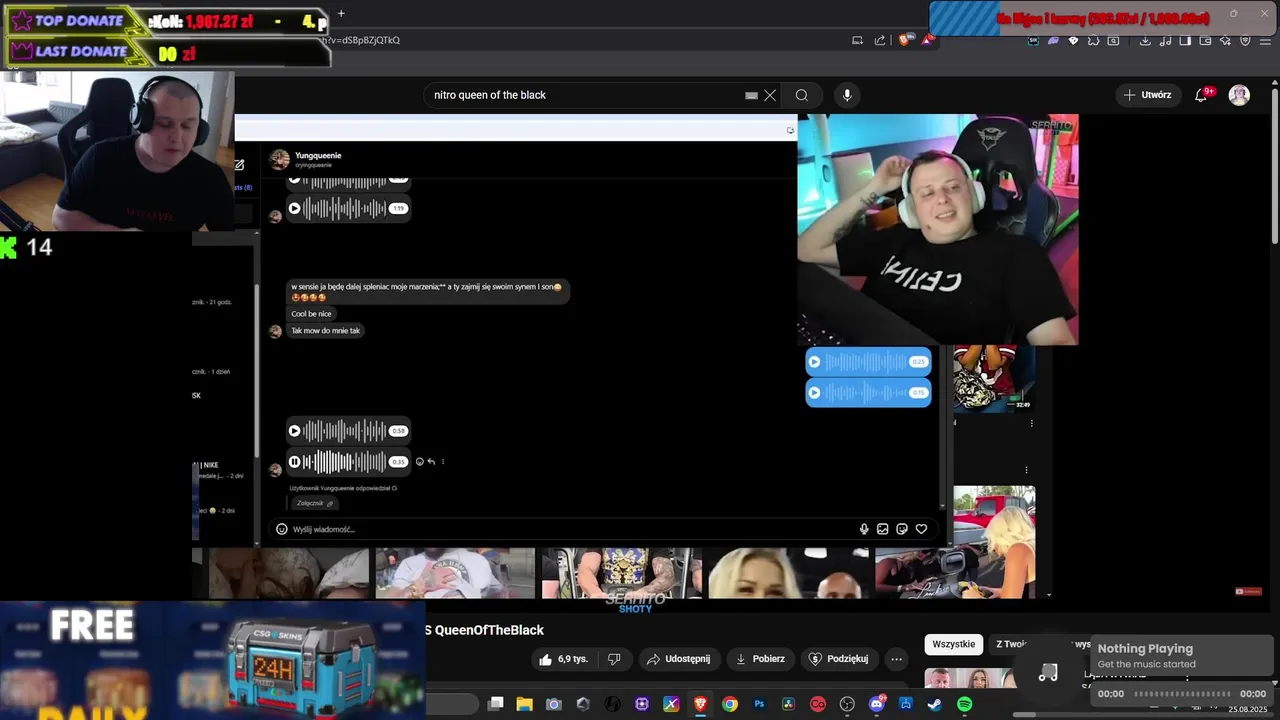The image size is (1280, 720).
Task: Share this page from address bar
Action: (x=880, y=40)
